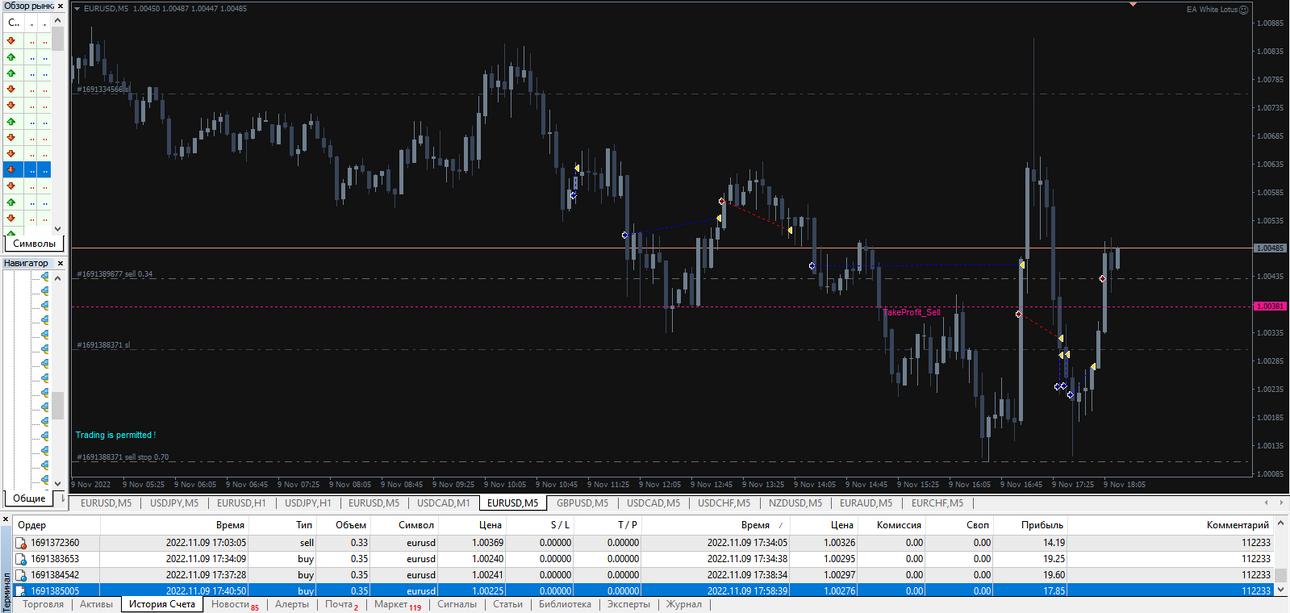The height and width of the screenshot is (613, 1290).
Task: Open the Журнал tab
Action: tap(684, 604)
